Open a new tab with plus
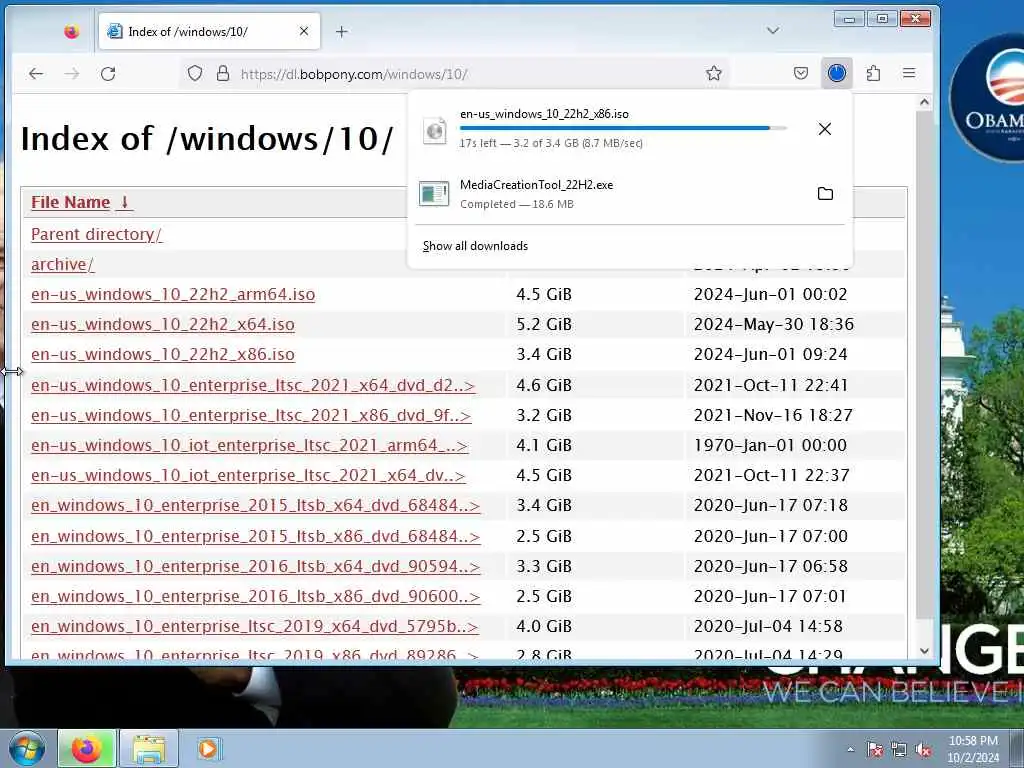 tap(342, 31)
